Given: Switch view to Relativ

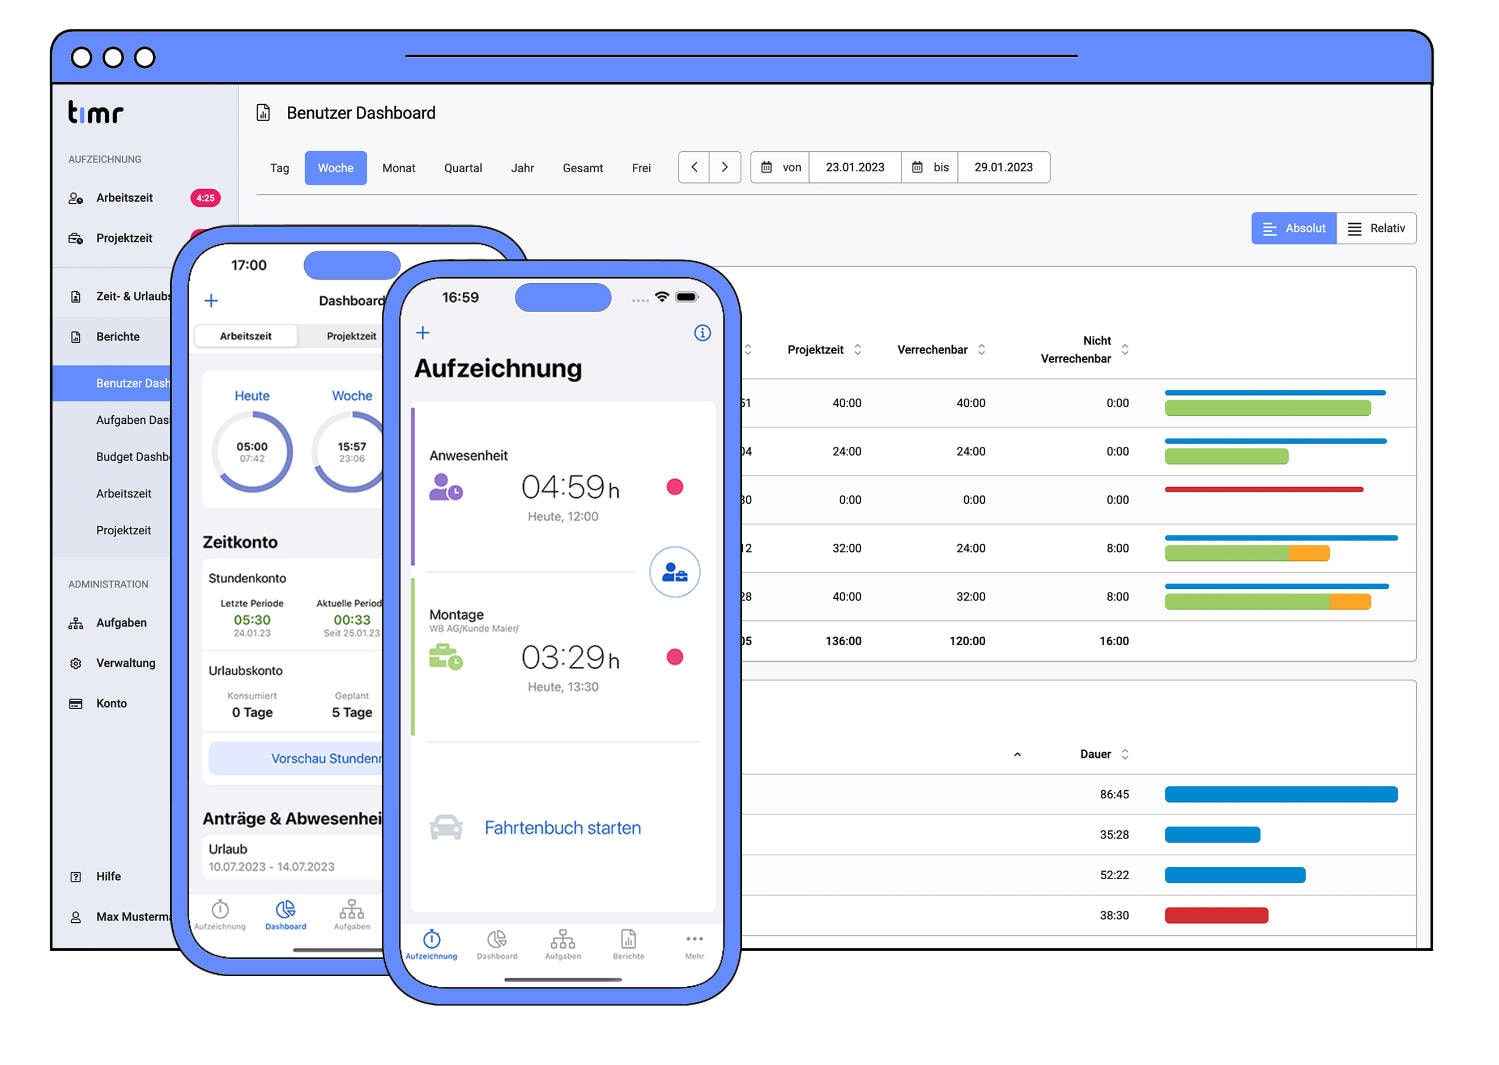Looking at the screenshot, I should pos(1376,228).
